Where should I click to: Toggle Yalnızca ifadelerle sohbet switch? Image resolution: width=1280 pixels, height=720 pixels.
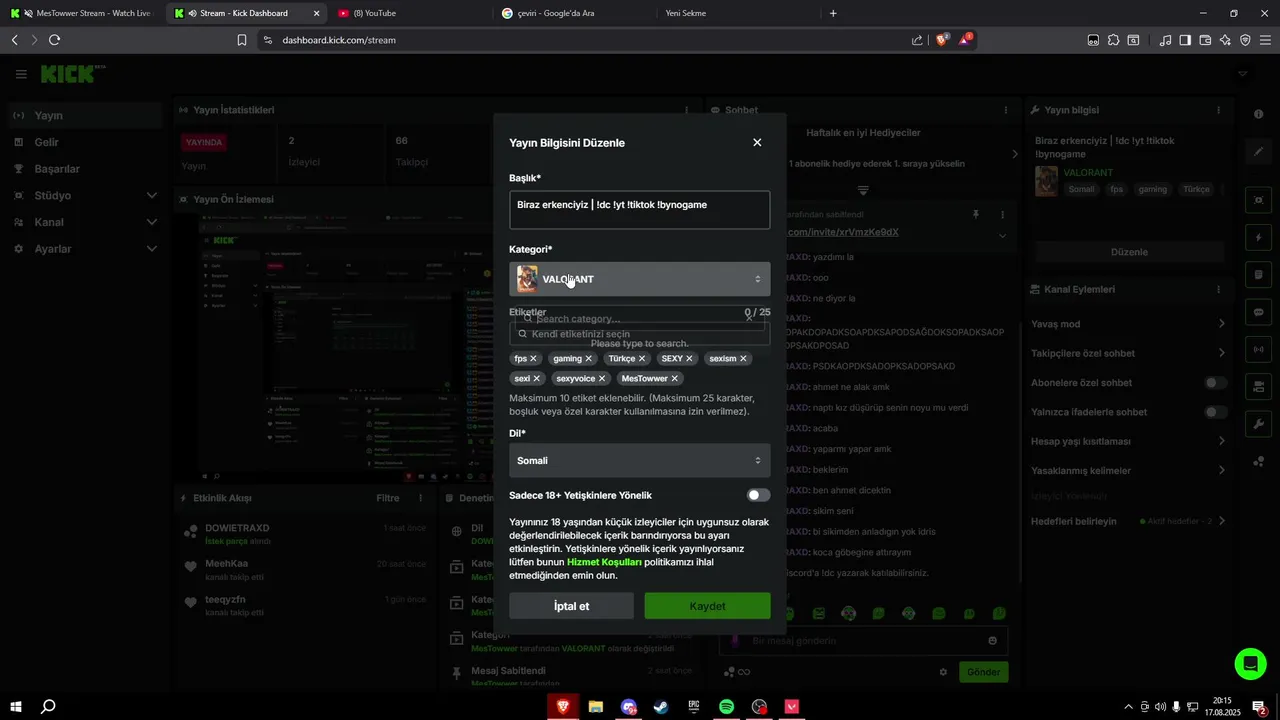(x=1216, y=412)
